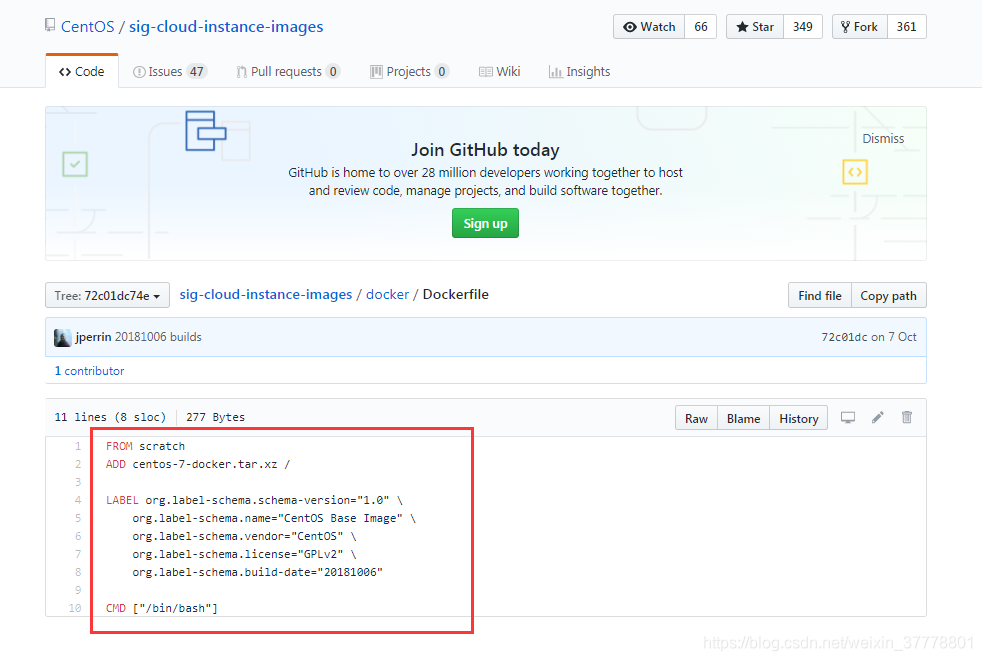
Task: Open the Pull requests tab
Action: [288, 71]
